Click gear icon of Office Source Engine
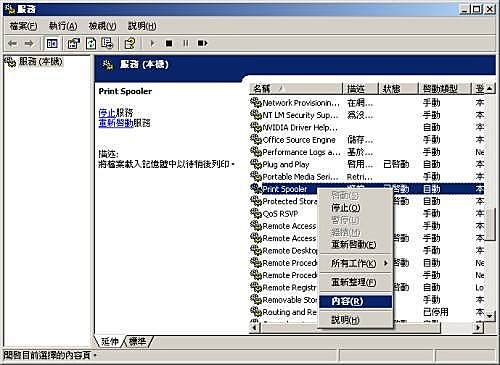 pyautogui.click(x=256, y=140)
